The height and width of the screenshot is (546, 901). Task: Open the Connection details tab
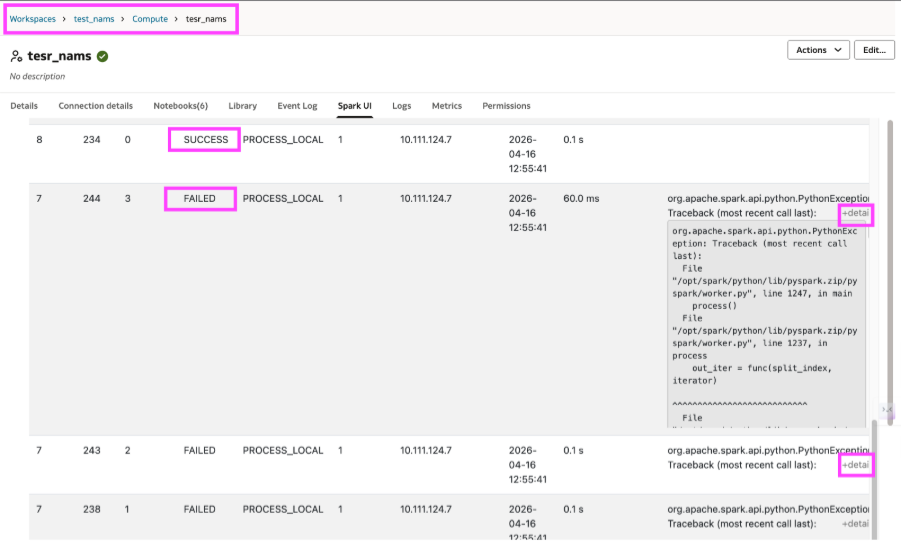point(95,106)
